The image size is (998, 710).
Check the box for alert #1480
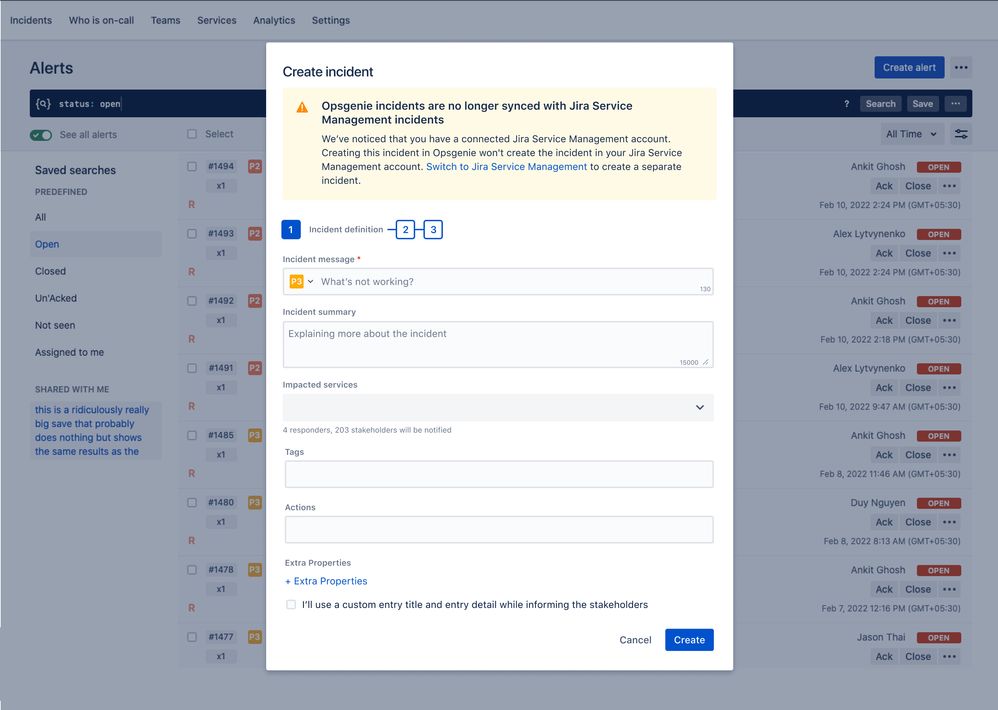pos(192,503)
